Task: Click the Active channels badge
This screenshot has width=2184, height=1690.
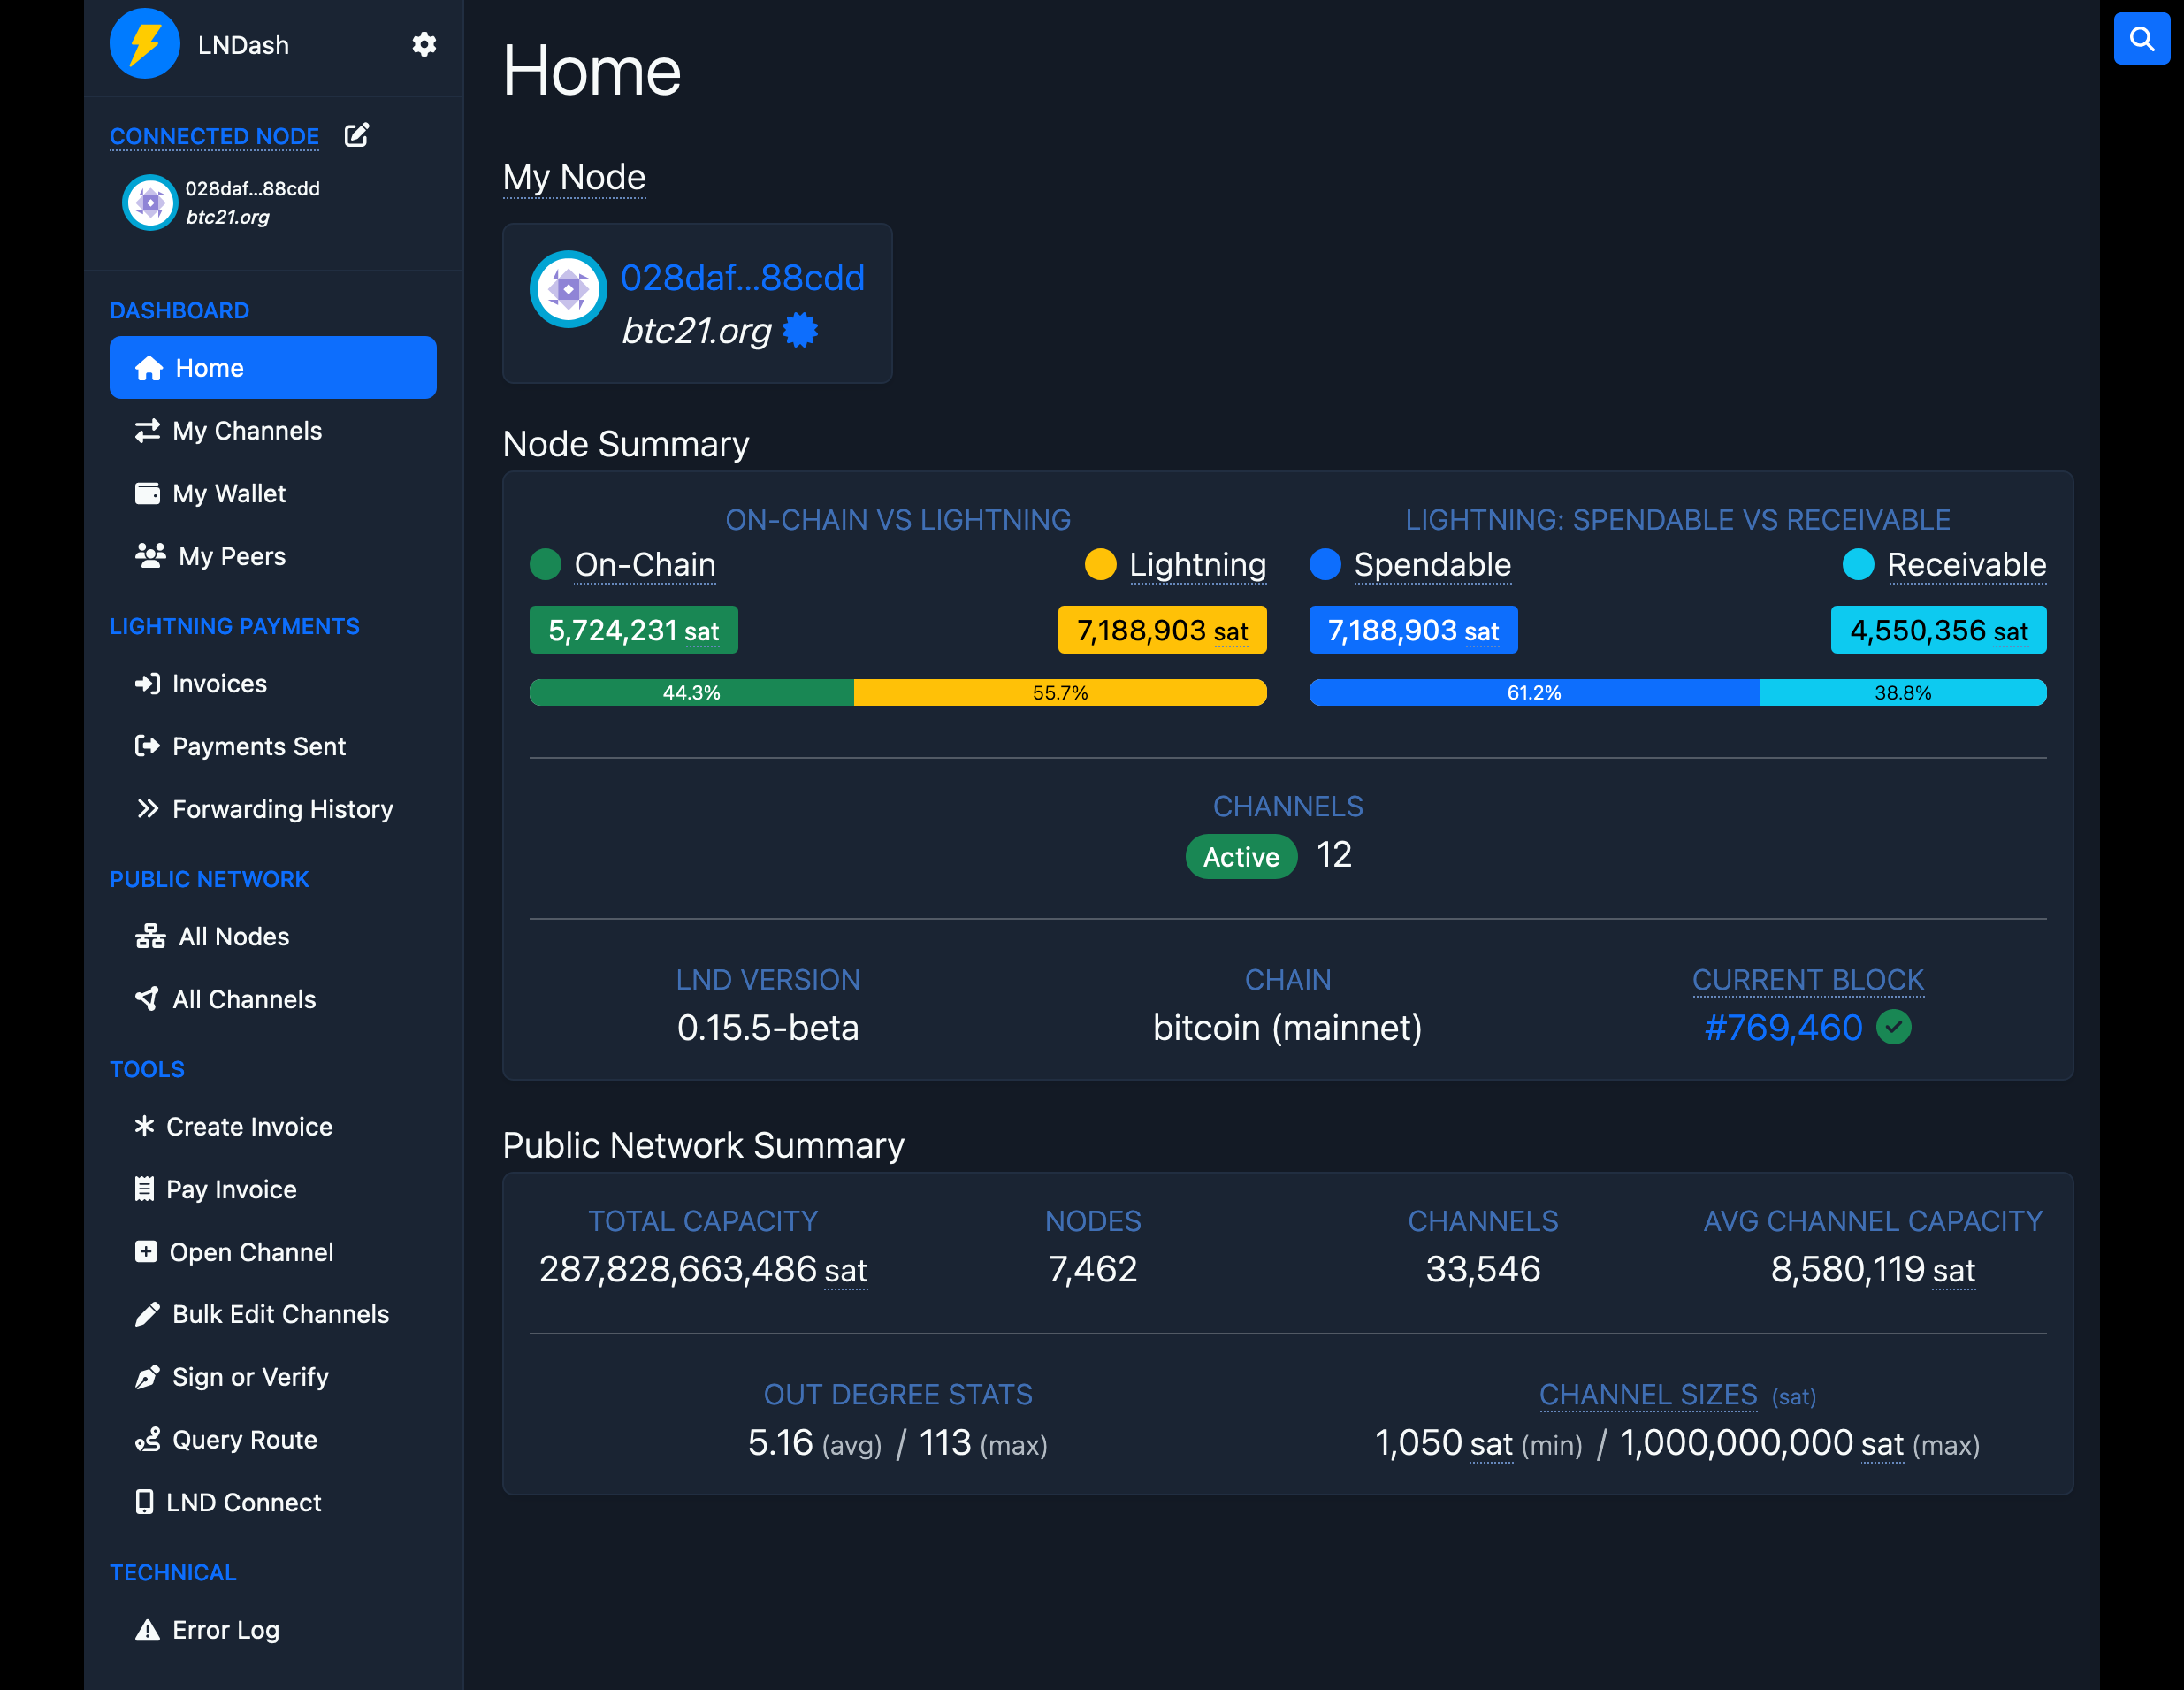Action: point(1240,857)
